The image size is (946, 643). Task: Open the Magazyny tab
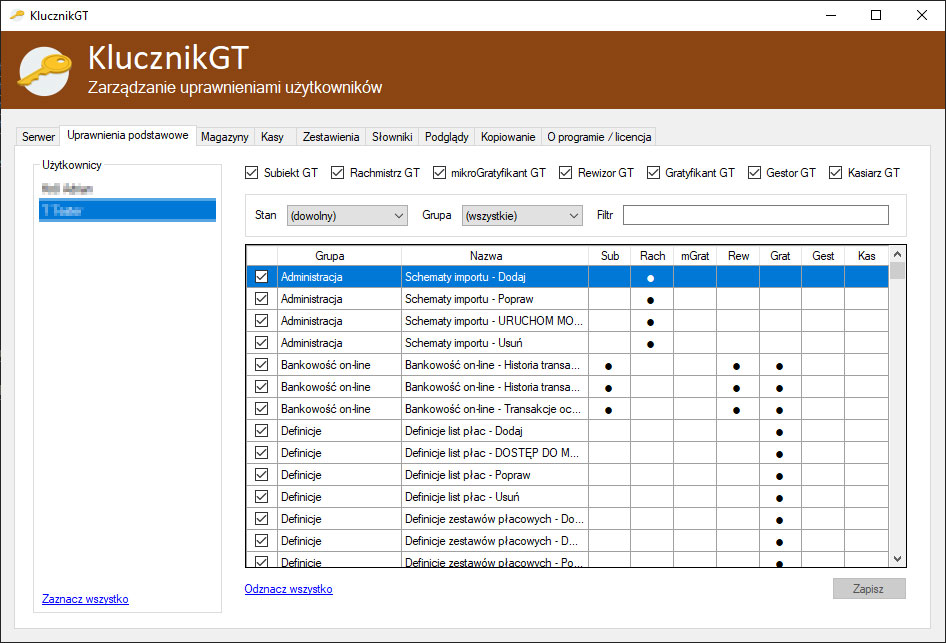click(x=224, y=137)
